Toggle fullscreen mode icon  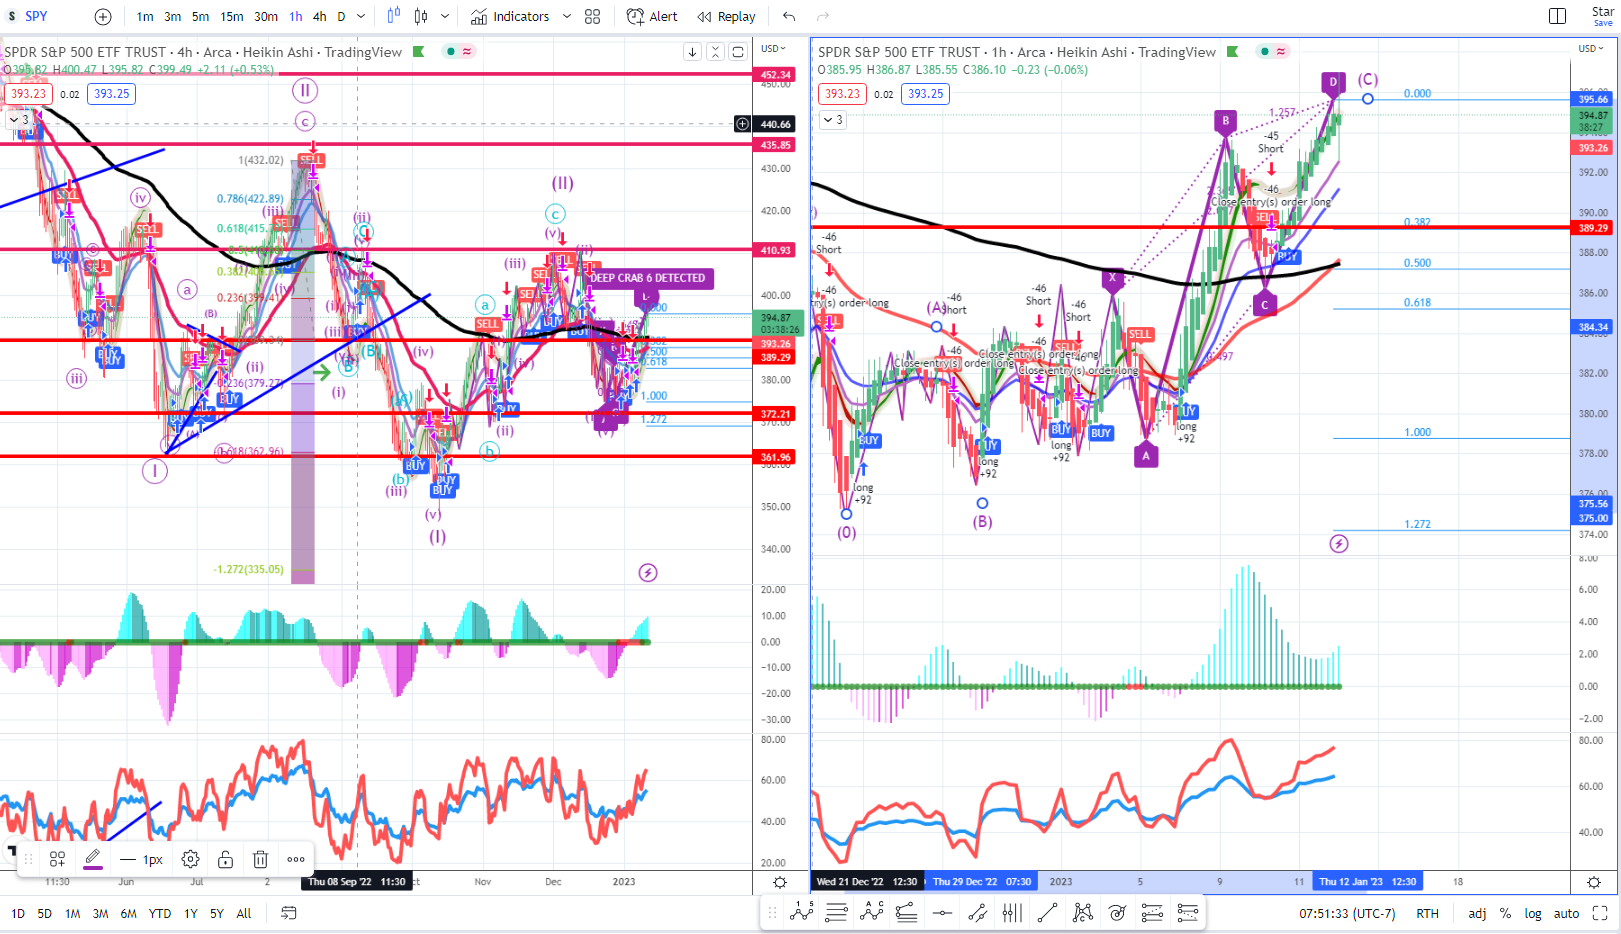pos(1600,913)
